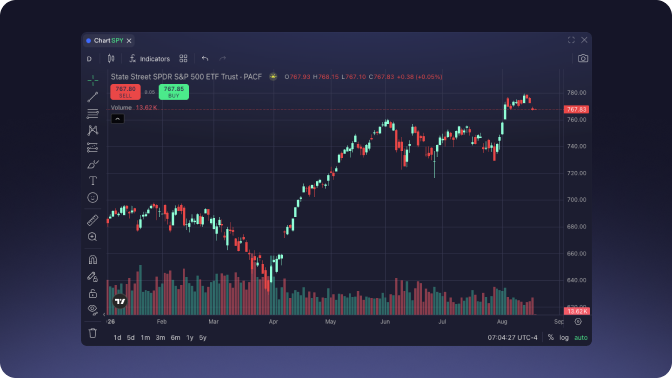Select the ruler measure tool
Image resolution: width=672 pixels, height=378 pixels.
pyautogui.click(x=93, y=220)
